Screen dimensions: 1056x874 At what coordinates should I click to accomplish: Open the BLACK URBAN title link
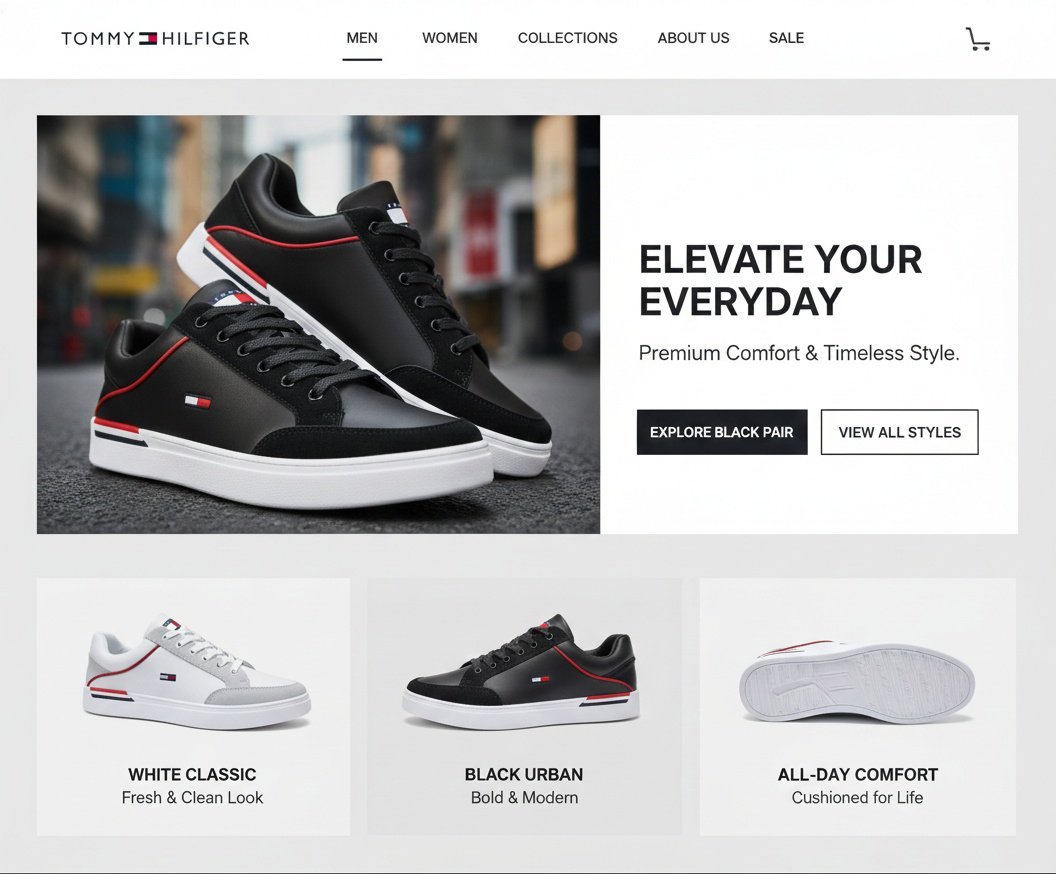[x=524, y=774]
